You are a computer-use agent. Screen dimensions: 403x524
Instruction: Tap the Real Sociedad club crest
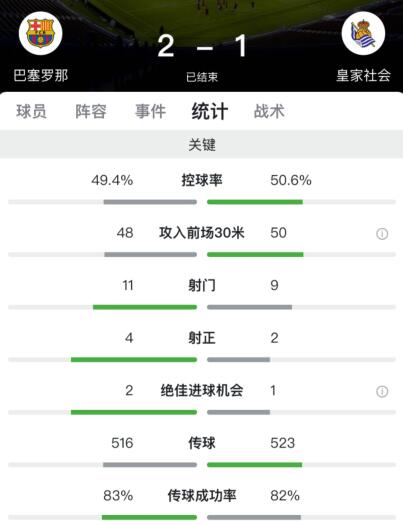363,33
